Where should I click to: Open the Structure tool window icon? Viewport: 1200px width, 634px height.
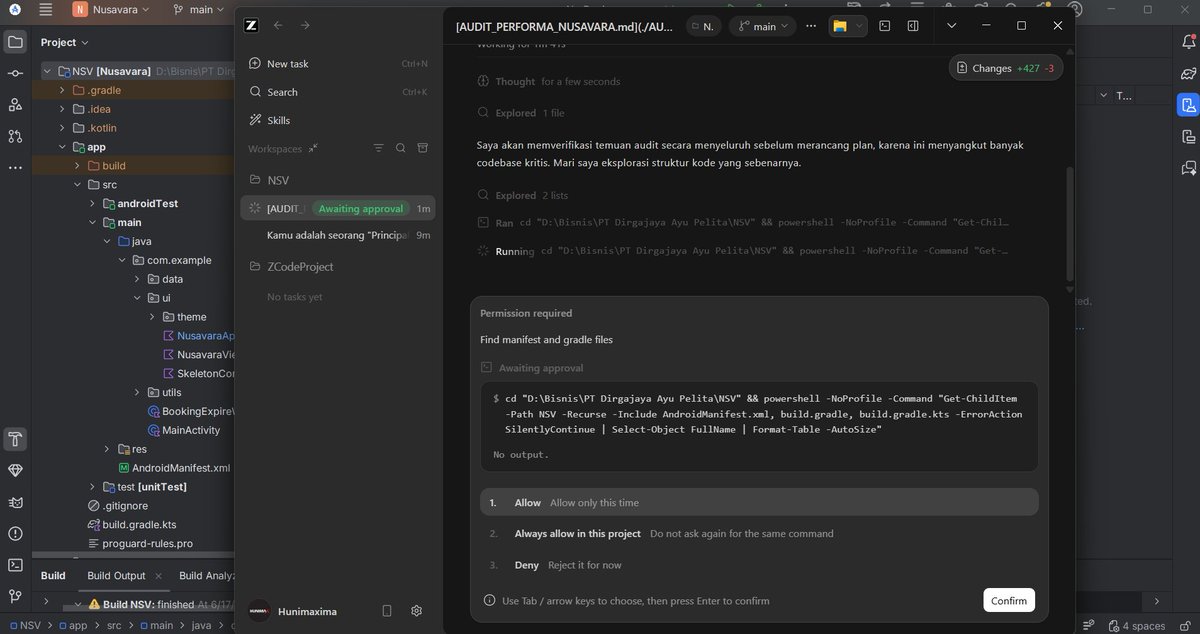point(15,105)
